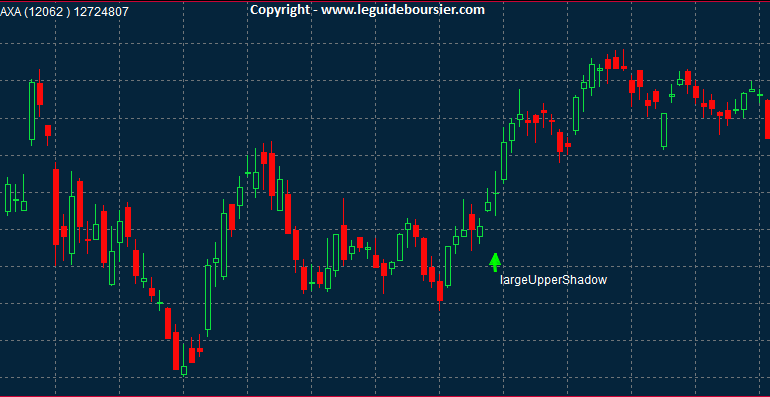Click the AXA (12062) ticker title
The width and height of the screenshot is (770, 397).
(x=35, y=12)
